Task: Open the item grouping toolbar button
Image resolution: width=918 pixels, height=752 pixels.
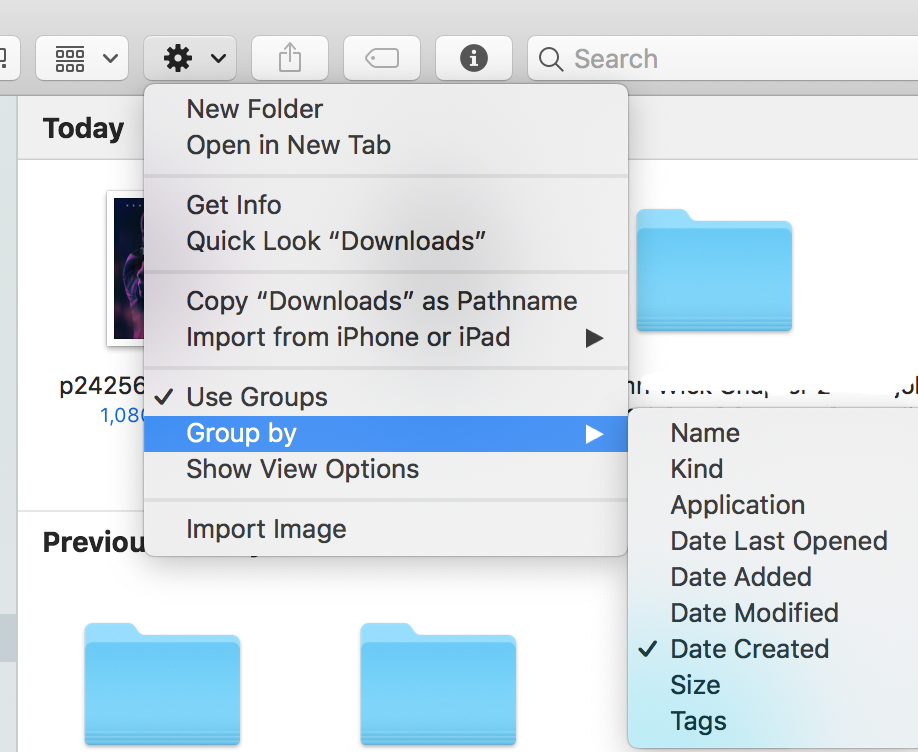Action: pos(82,58)
